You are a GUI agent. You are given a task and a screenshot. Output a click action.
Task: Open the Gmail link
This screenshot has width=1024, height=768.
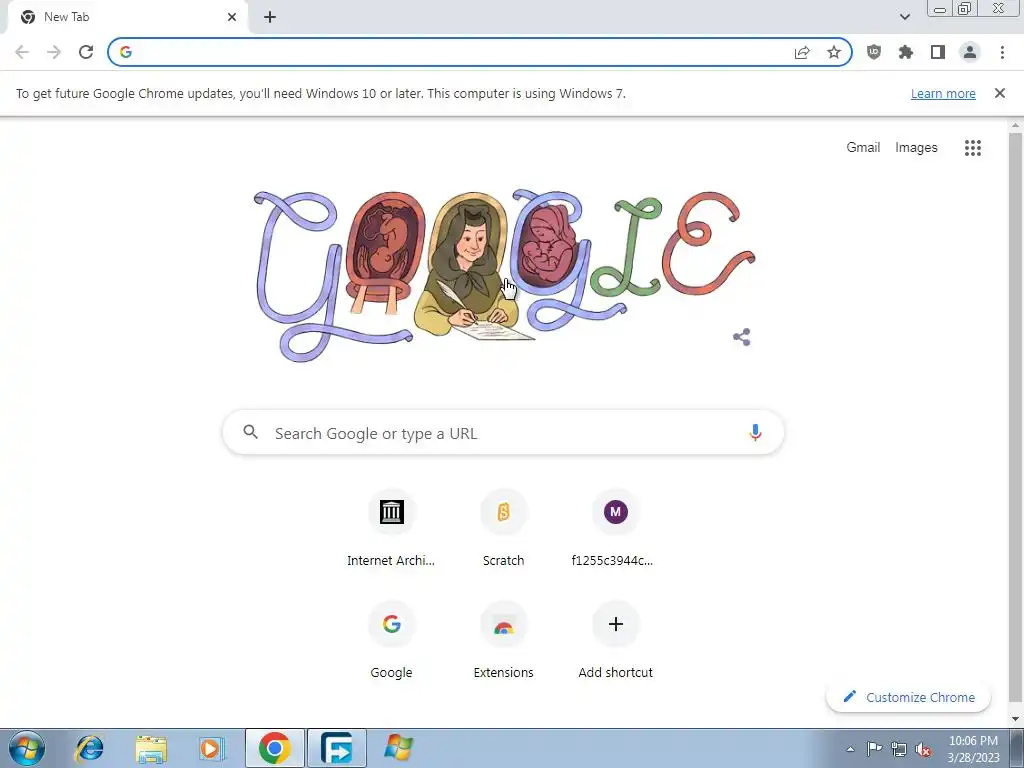tap(863, 148)
